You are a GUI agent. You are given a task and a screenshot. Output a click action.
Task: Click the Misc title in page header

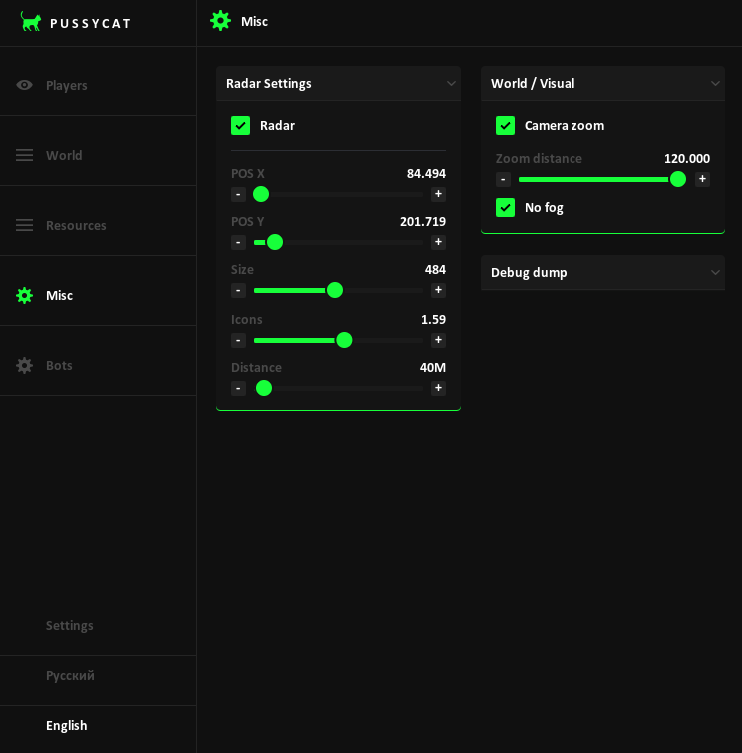point(254,22)
